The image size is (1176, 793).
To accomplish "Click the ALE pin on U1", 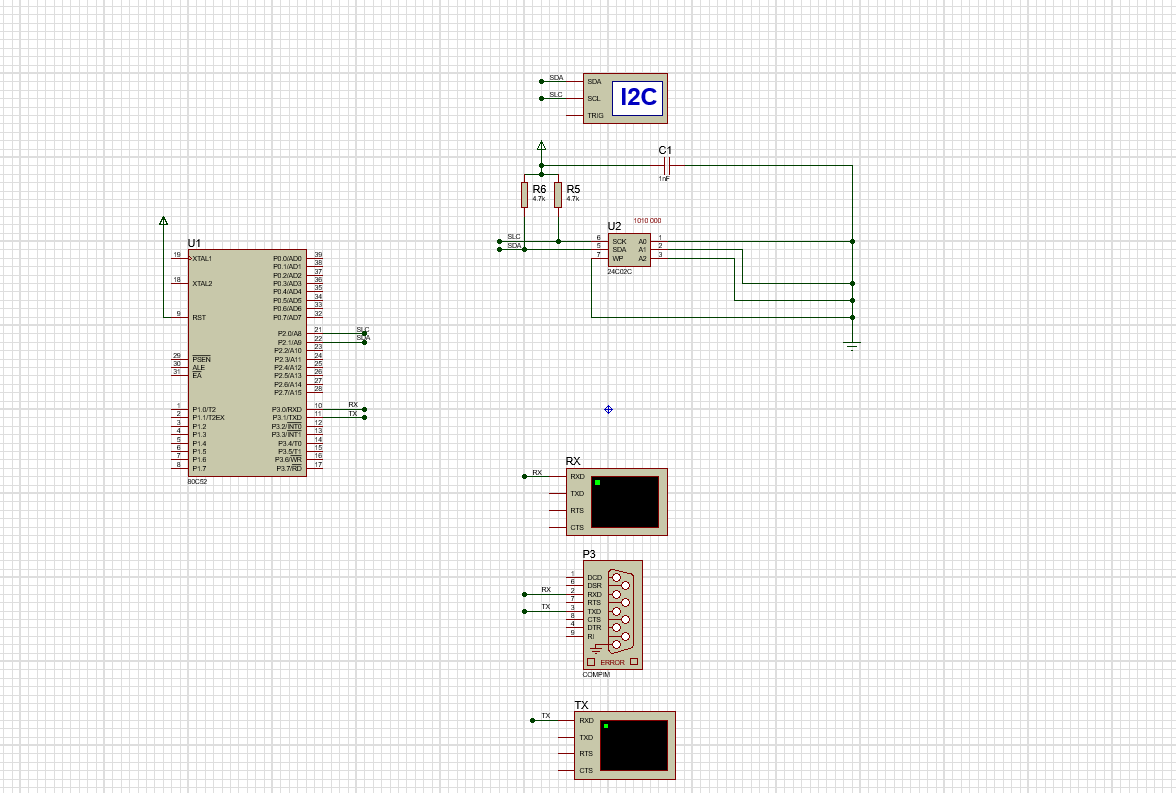I will pos(199,368).
